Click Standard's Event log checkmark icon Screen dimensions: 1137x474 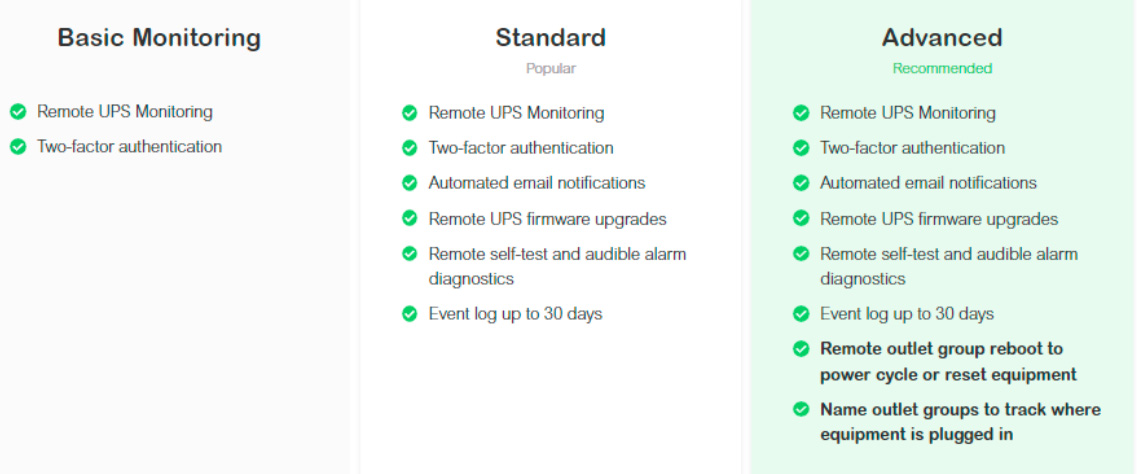coord(410,314)
